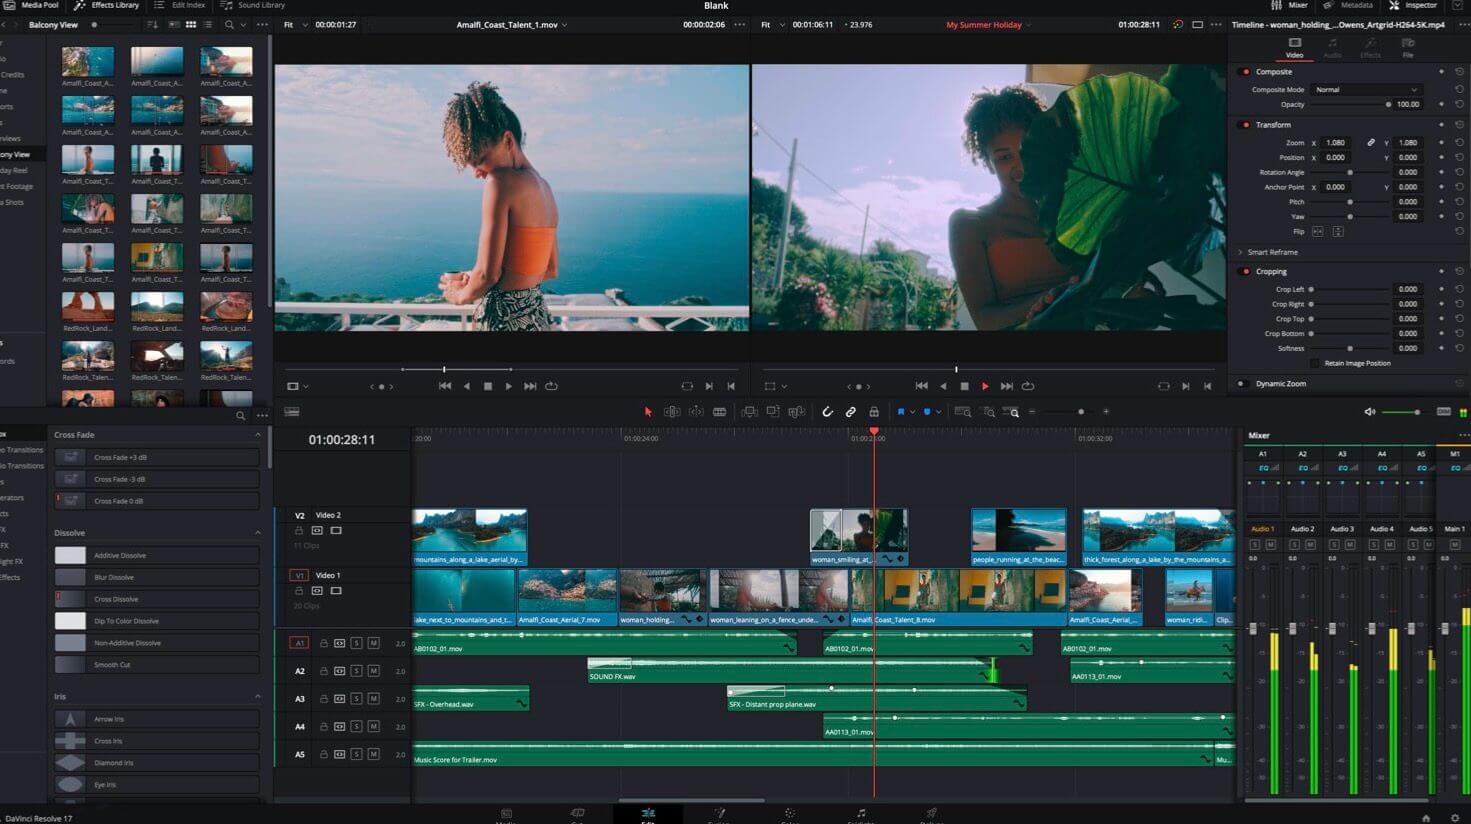This screenshot has width=1471, height=824.
Task: Select the Blade Edit mode tool
Action: pyautogui.click(x=720, y=412)
